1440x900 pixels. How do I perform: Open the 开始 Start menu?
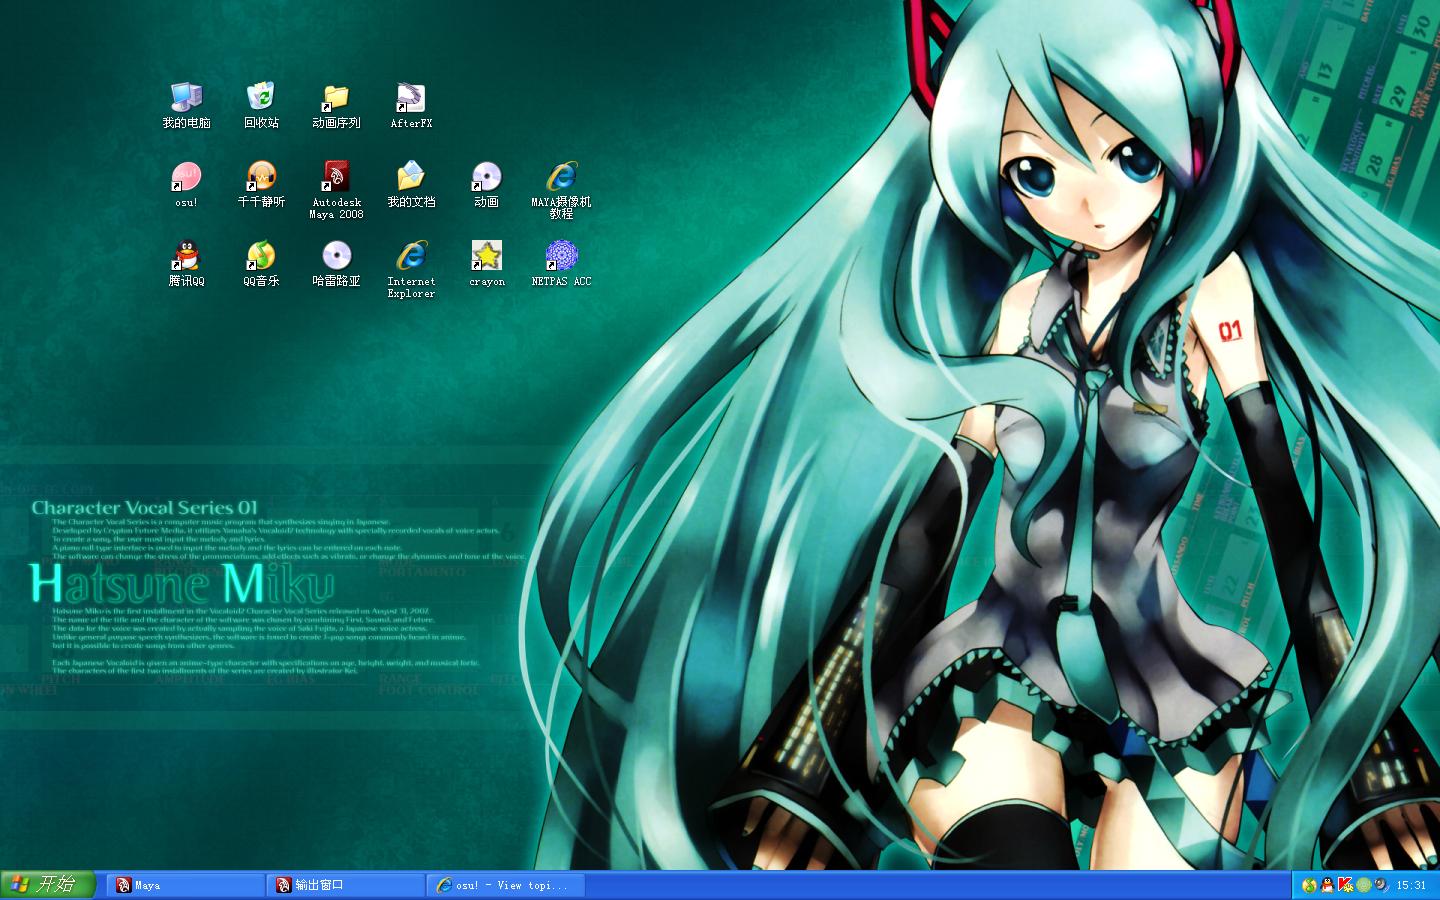[47, 885]
